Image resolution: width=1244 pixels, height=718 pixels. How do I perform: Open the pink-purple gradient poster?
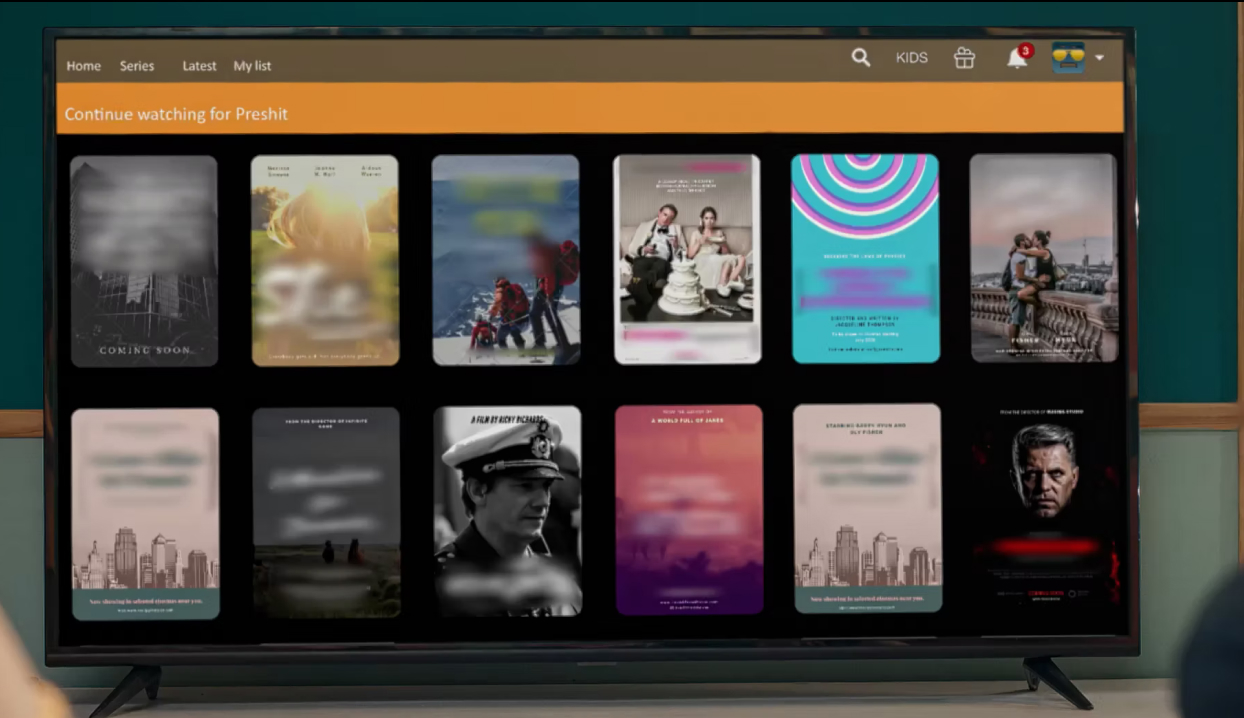pos(689,509)
